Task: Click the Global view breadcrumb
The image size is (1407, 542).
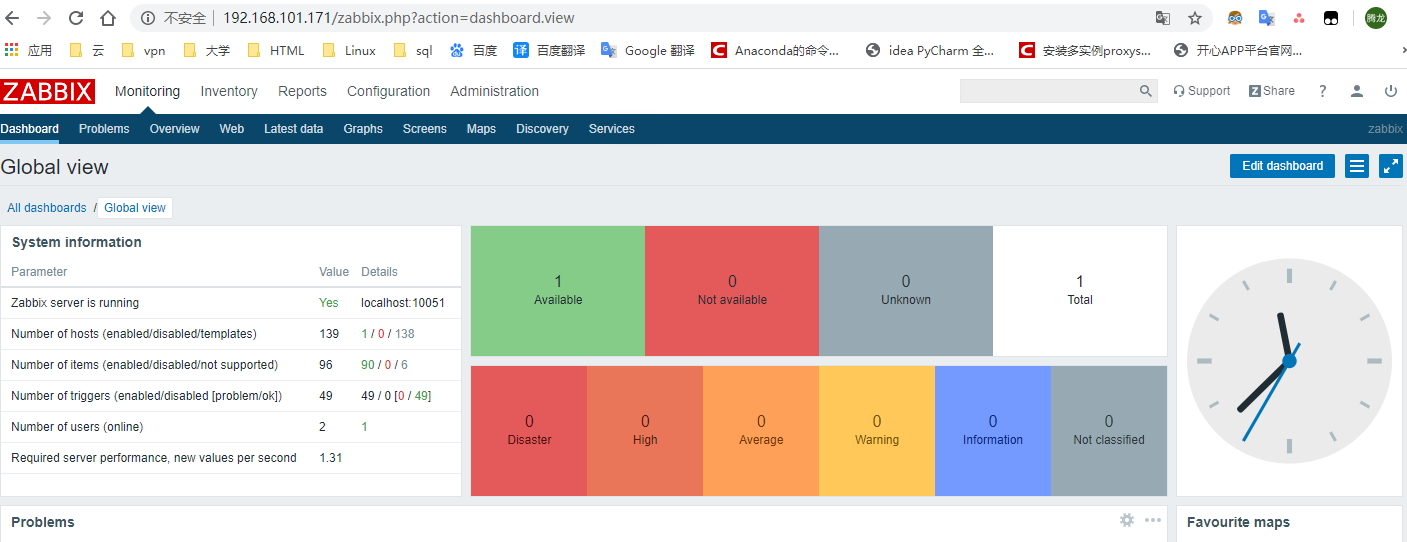Action: (135, 208)
